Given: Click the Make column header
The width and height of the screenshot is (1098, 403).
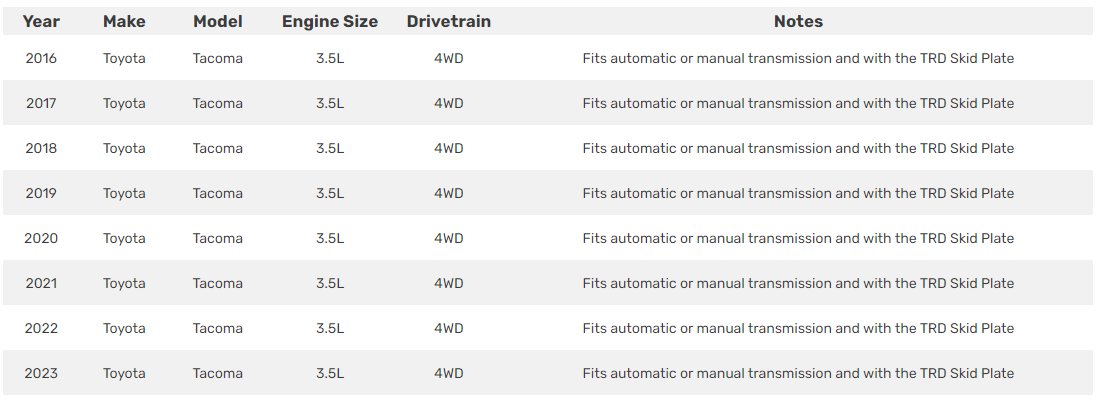Looking at the screenshot, I should (124, 22).
